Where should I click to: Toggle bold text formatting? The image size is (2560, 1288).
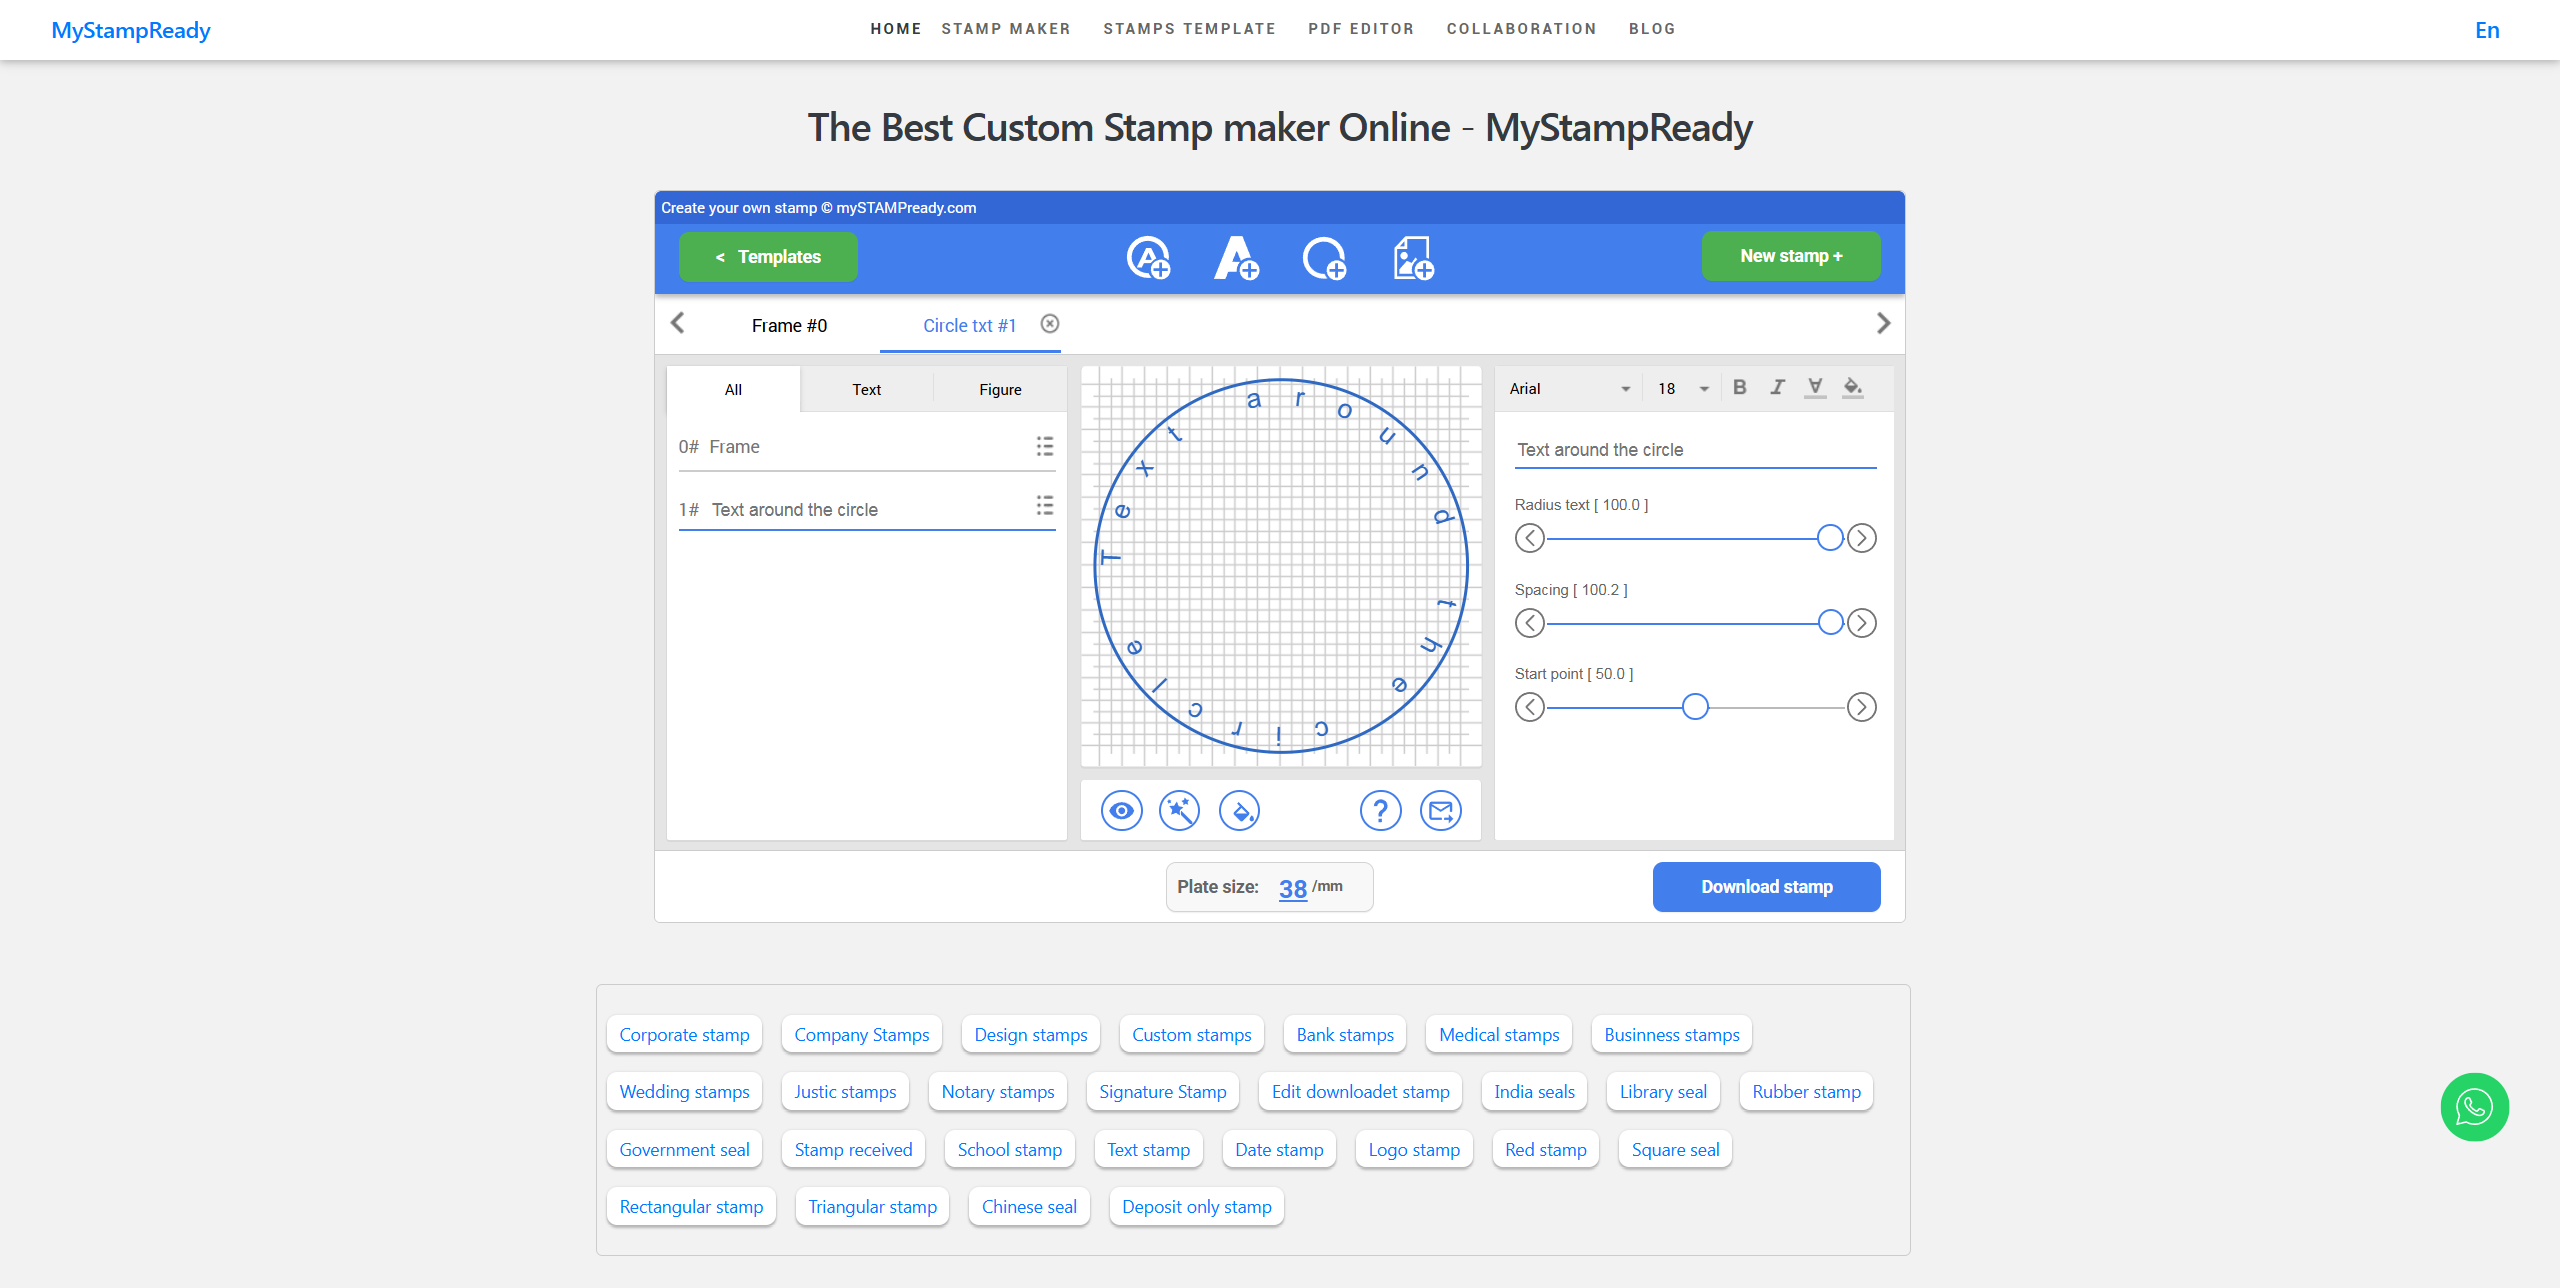(1740, 387)
